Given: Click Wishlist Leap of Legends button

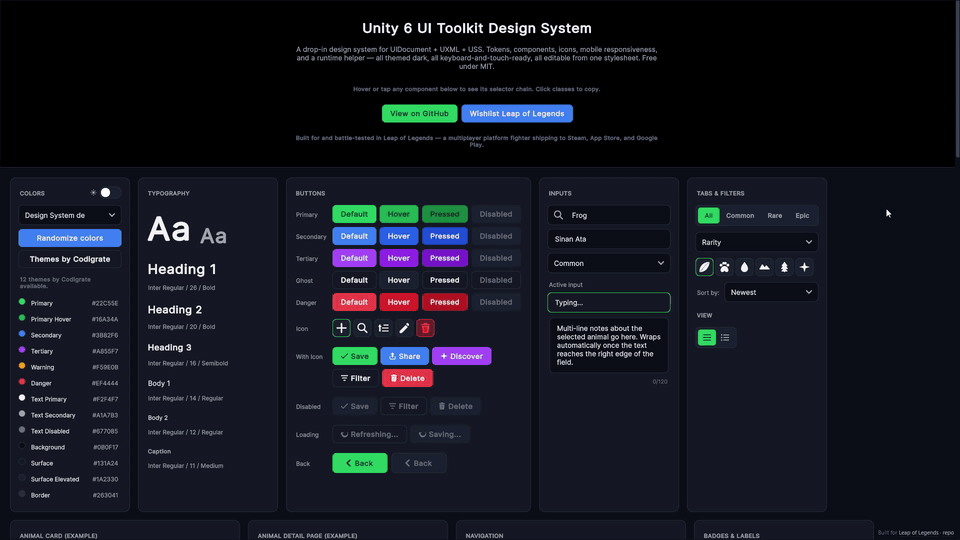Looking at the screenshot, I should point(517,113).
